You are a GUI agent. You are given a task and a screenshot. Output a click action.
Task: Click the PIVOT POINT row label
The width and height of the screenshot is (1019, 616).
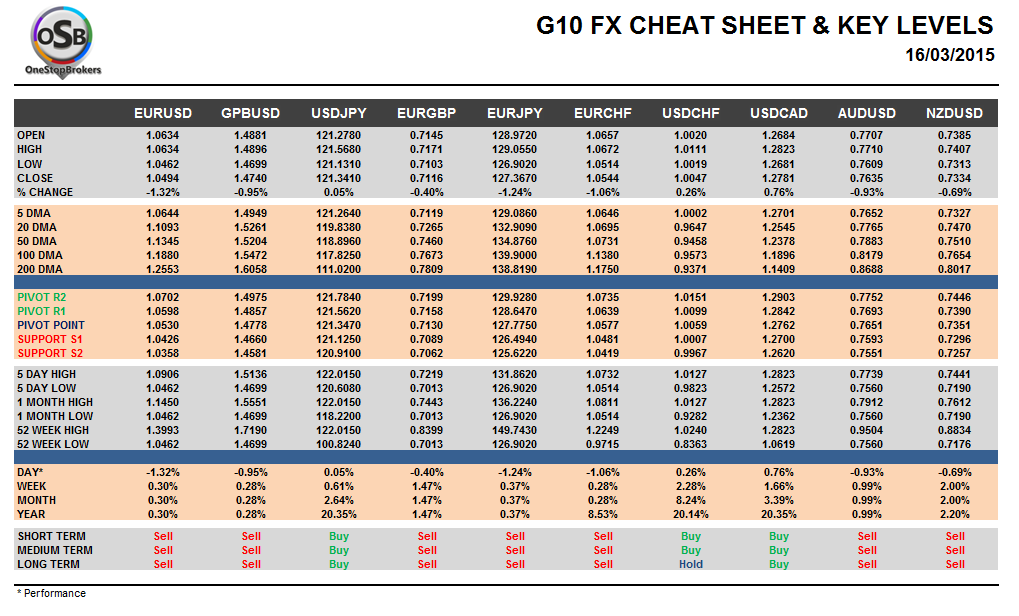(50, 325)
